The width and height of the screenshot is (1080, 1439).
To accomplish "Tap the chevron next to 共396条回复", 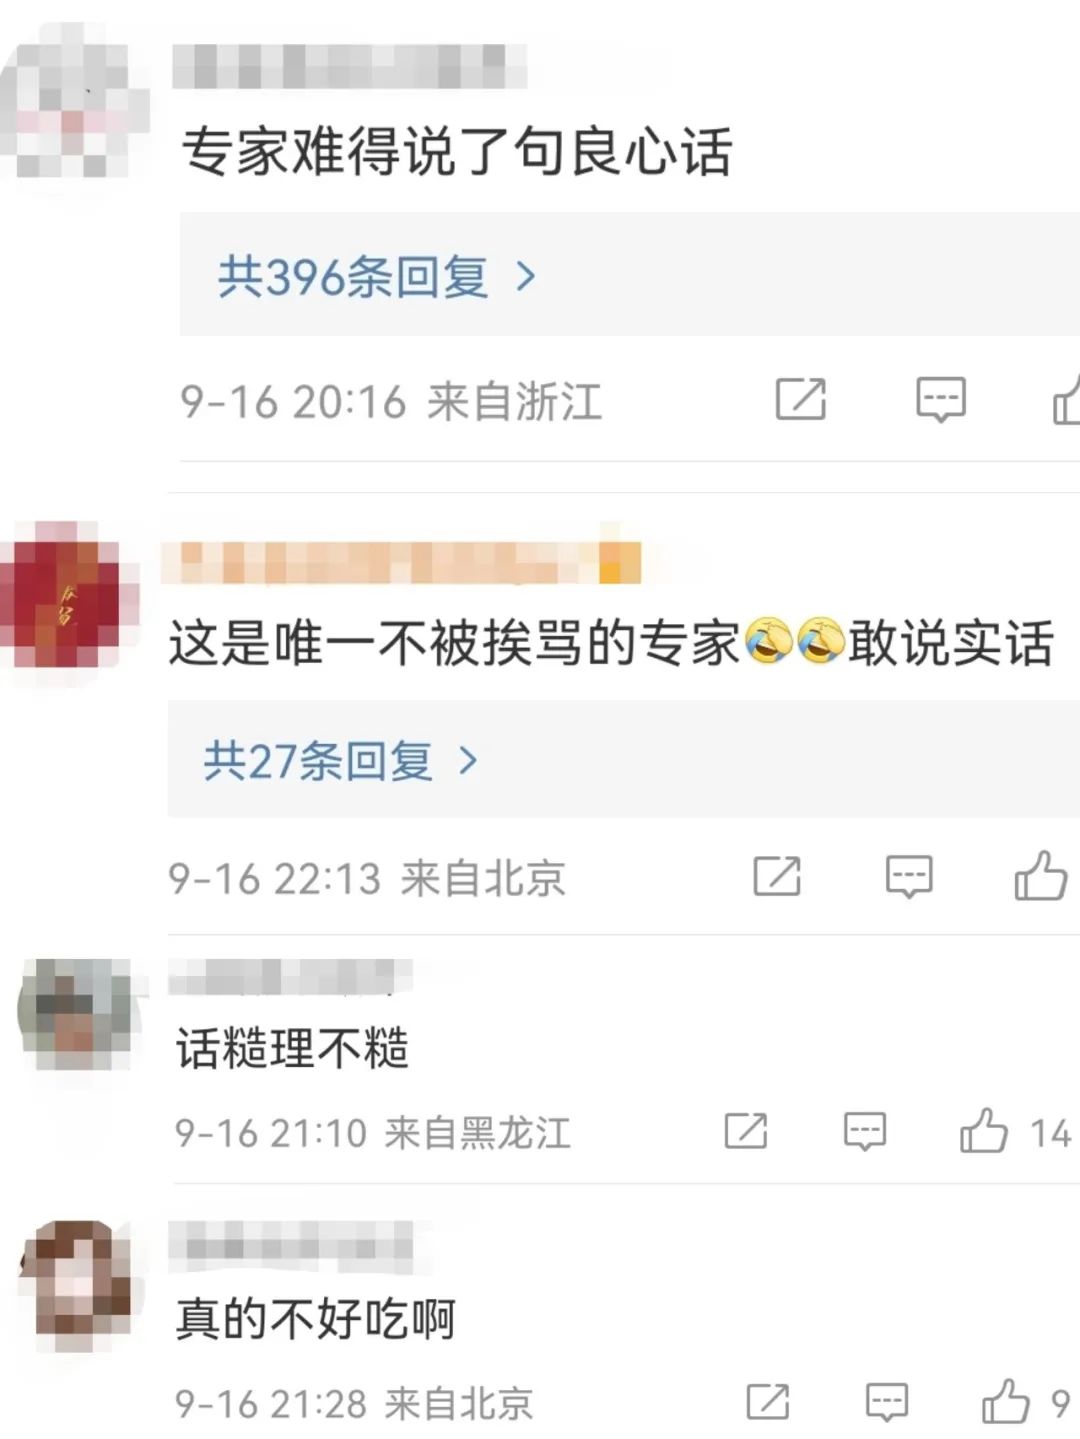I will [x=526, y=276].
